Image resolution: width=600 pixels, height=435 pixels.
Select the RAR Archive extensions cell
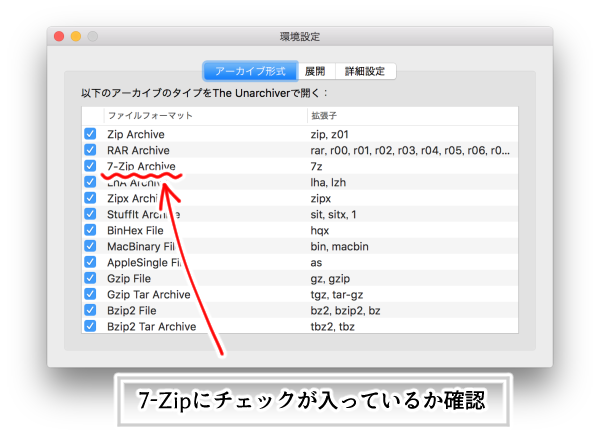point(410,150)
